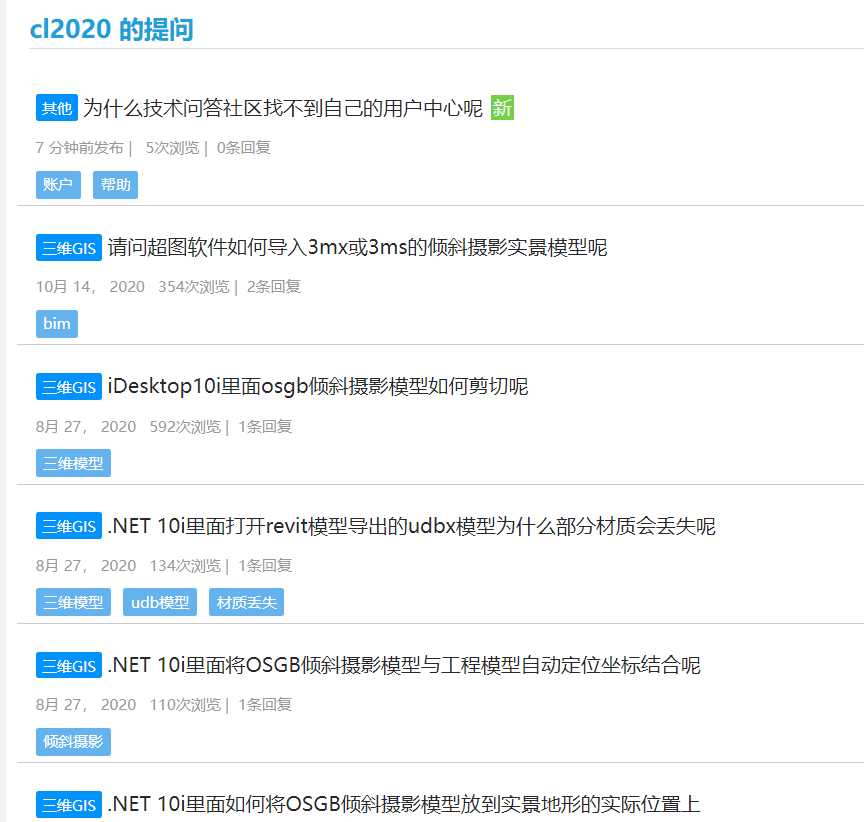Image resolution: width=864 pixels, height=822 pixels.
Task: Click 三维GIS badge beside 实景地形 question
Action: click(69, 804)
